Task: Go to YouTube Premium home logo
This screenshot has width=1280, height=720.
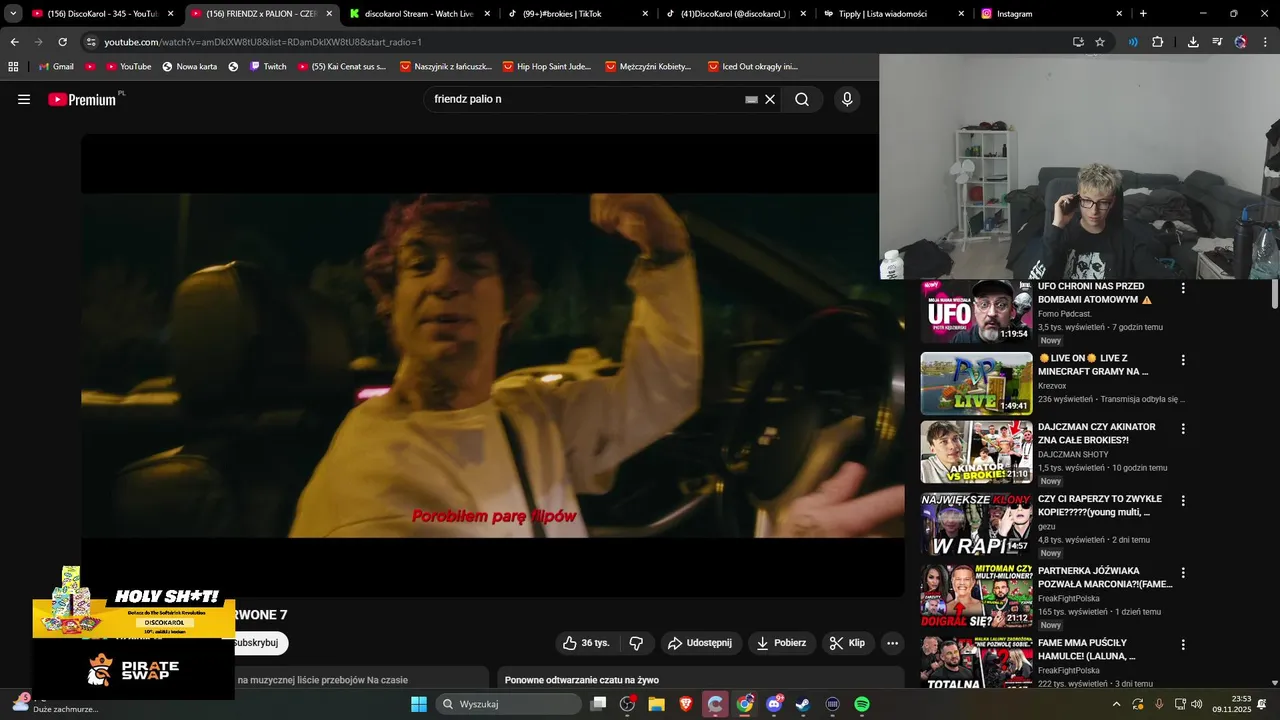Action: [82, 99]
